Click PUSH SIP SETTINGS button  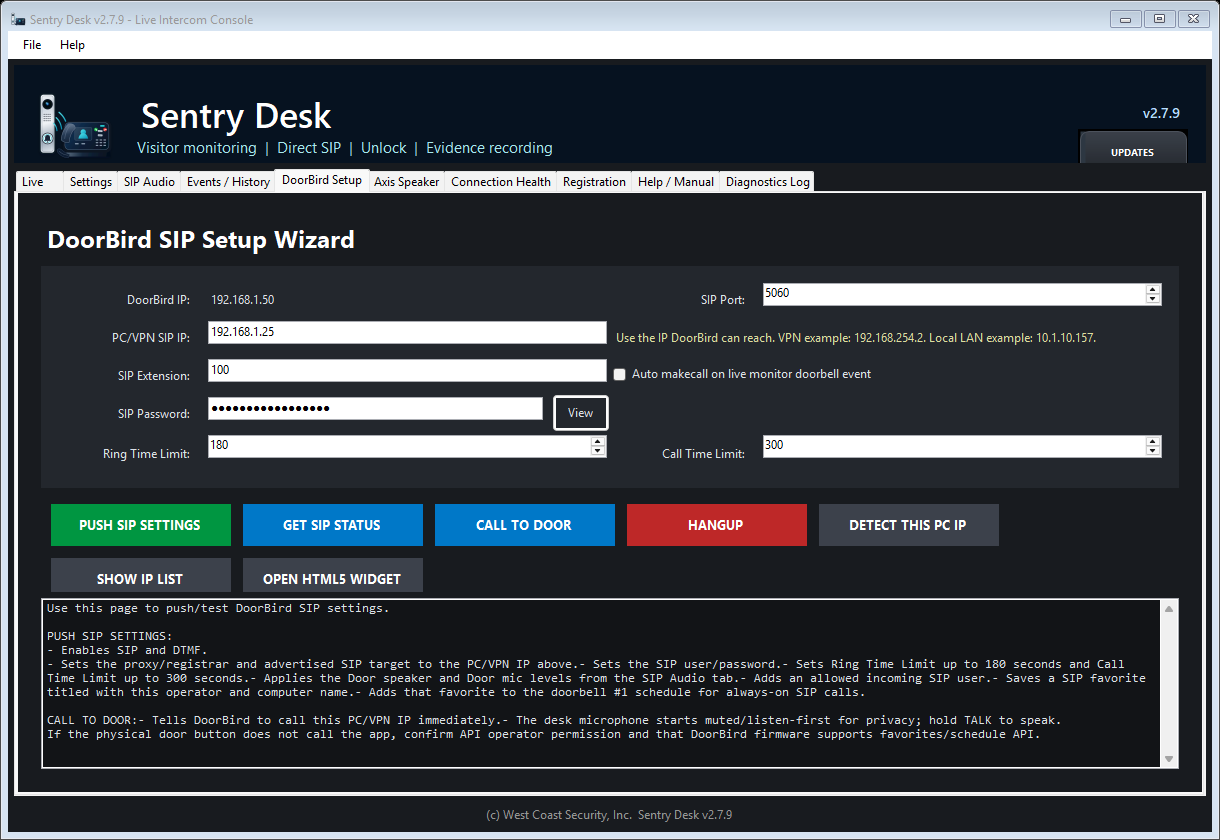[140, 525]
